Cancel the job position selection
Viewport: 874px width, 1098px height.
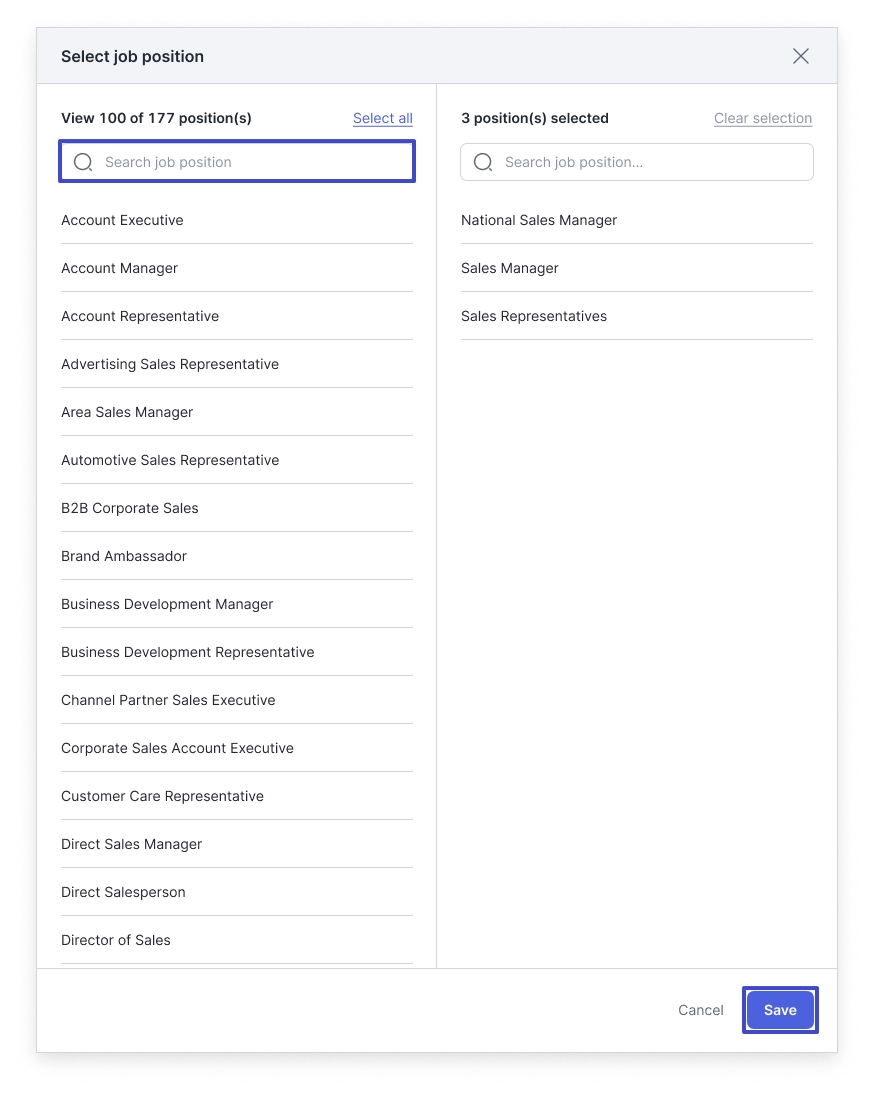click(700, 1010)
